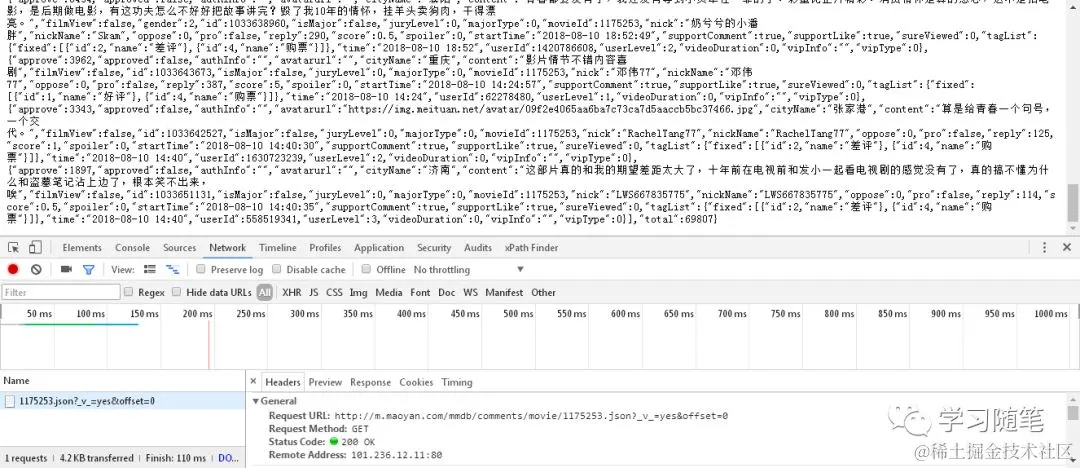This screenshot has height=468, width=1080.
Task: Switch to the Application tab
Action: click(379, 247)
